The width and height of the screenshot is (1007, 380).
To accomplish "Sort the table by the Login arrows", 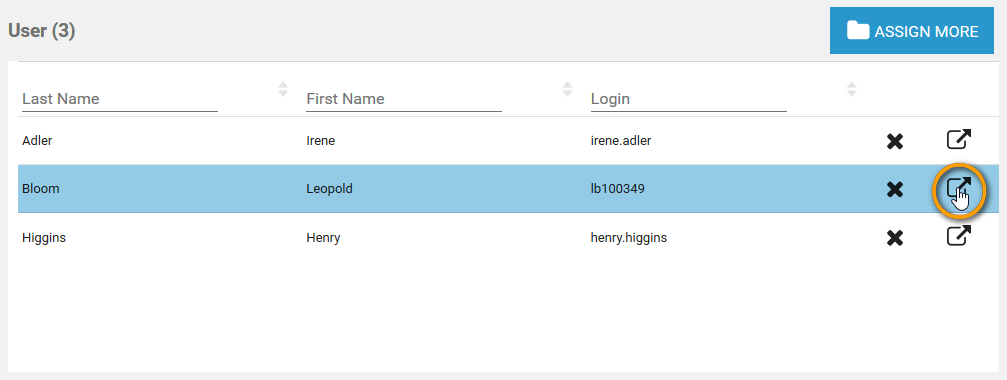I will [852, 89].
